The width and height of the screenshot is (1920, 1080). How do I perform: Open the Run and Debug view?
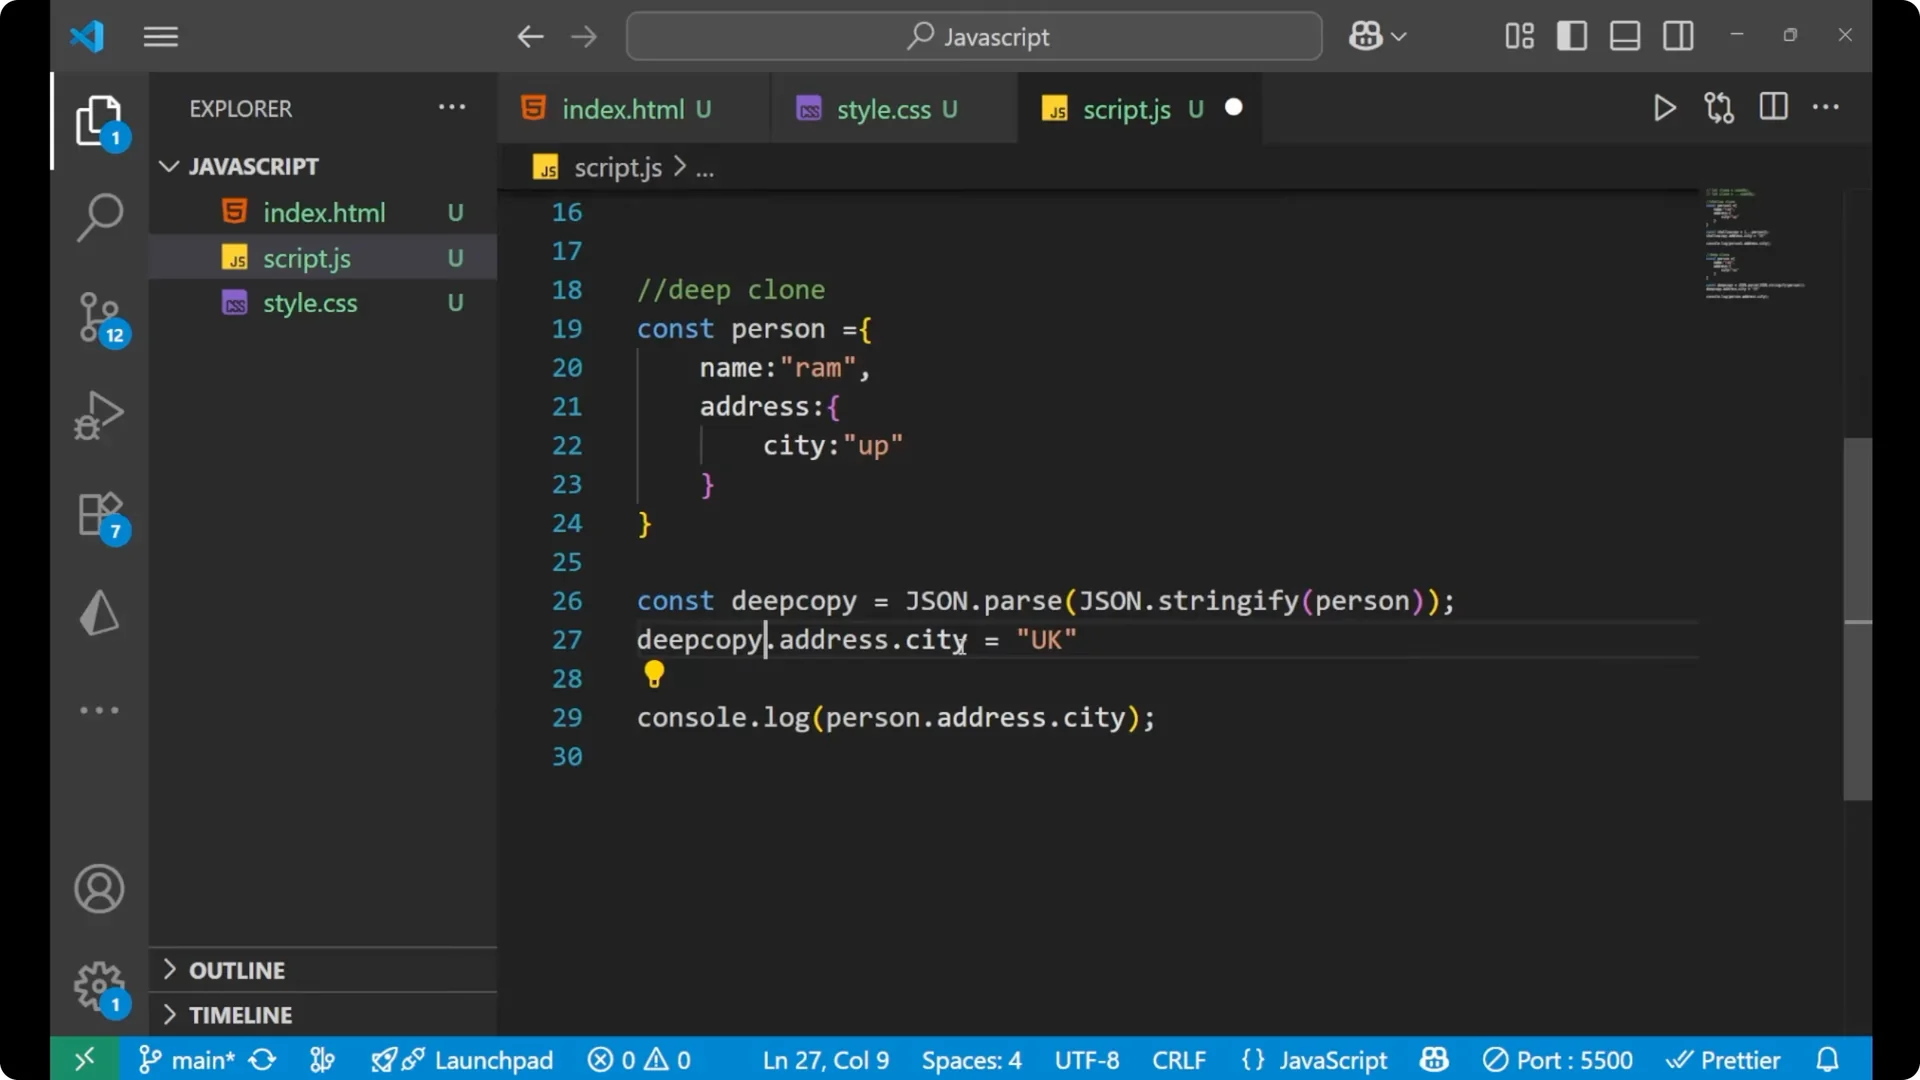(x=99, y=415)
